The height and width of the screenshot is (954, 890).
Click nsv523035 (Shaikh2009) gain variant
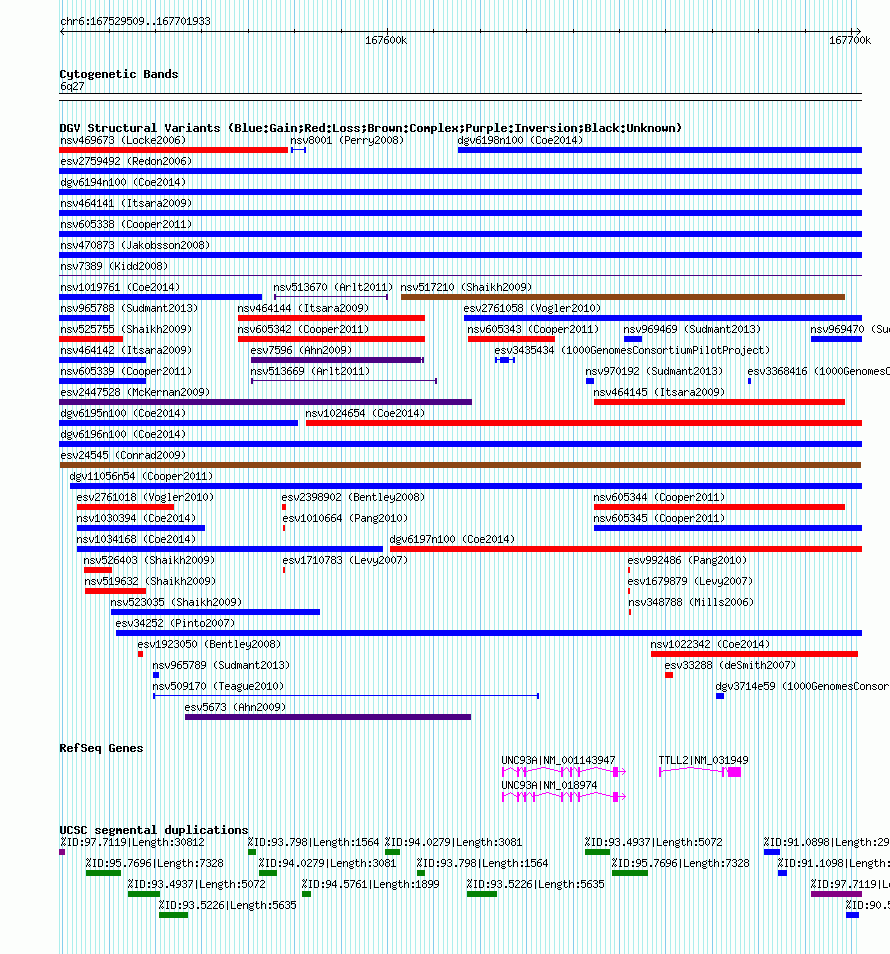215,611
